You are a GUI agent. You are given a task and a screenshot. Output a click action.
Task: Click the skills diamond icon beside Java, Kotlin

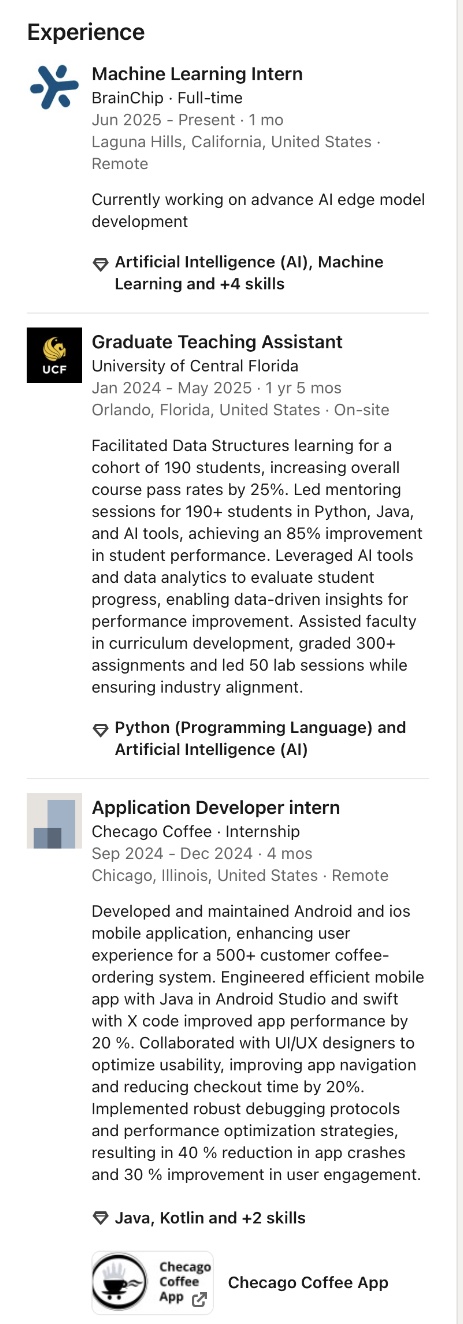(x=100, y=1218)
